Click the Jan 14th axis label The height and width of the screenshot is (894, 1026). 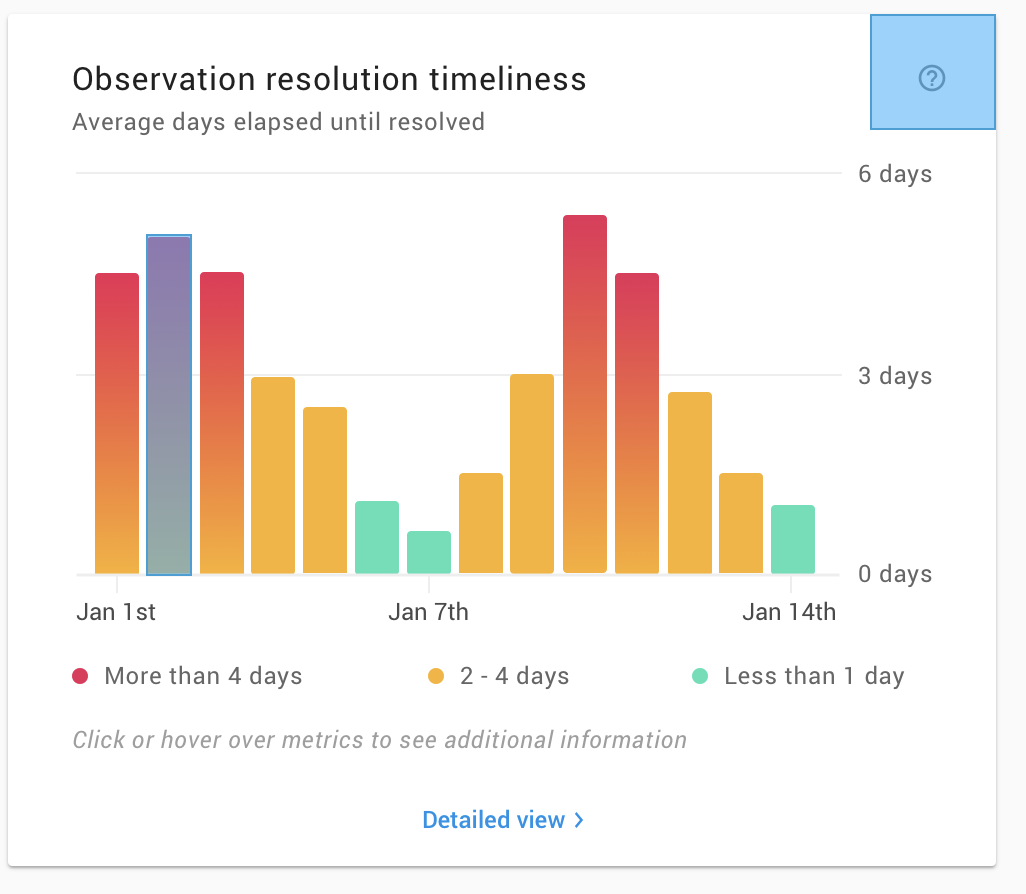(x=789, y=611)
